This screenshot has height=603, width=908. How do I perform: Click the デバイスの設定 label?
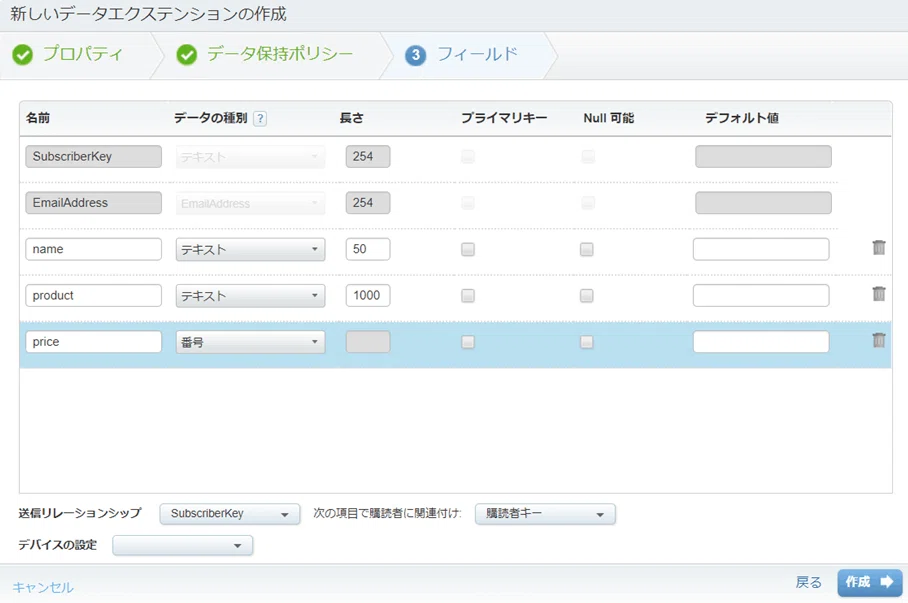pyautogui.click(x=57, y=545)
